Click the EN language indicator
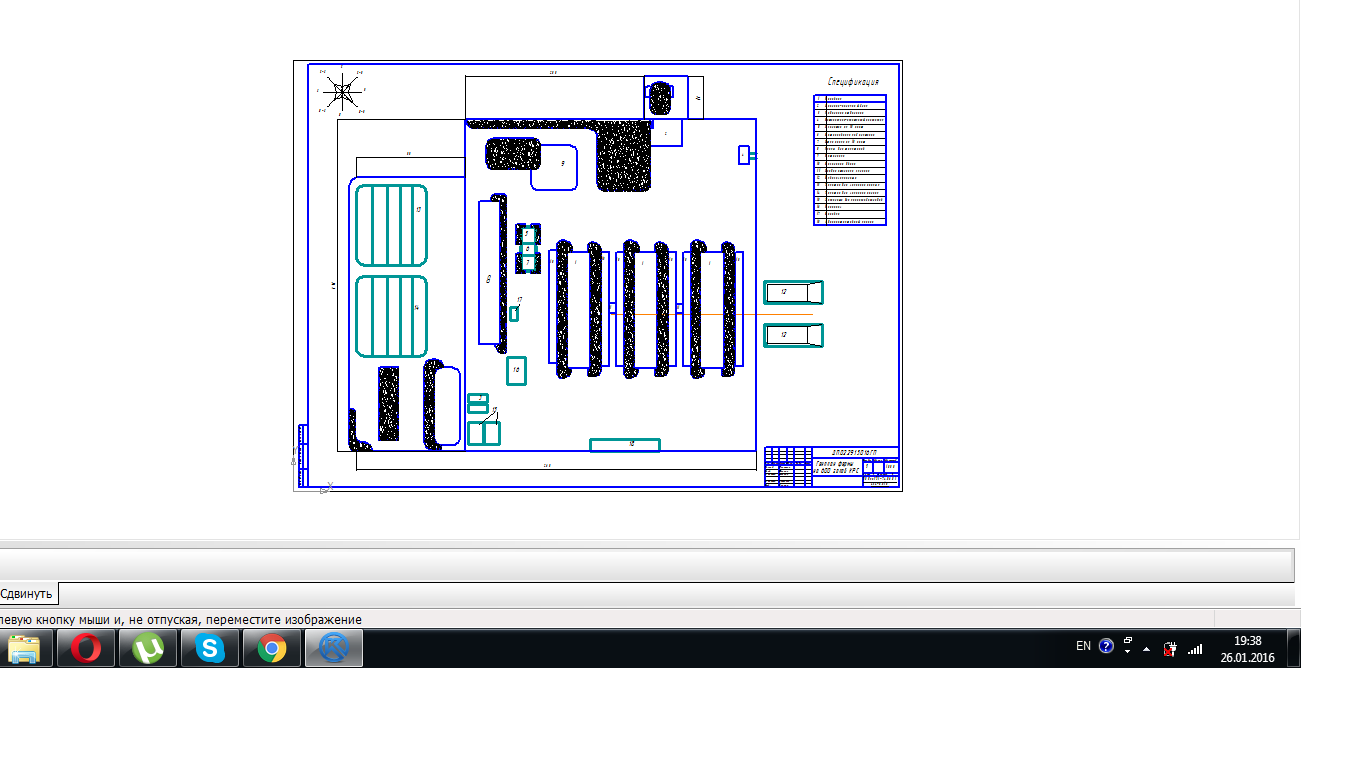Image resolution: width=1366 pixels, height=768 pixels. 1083,646
